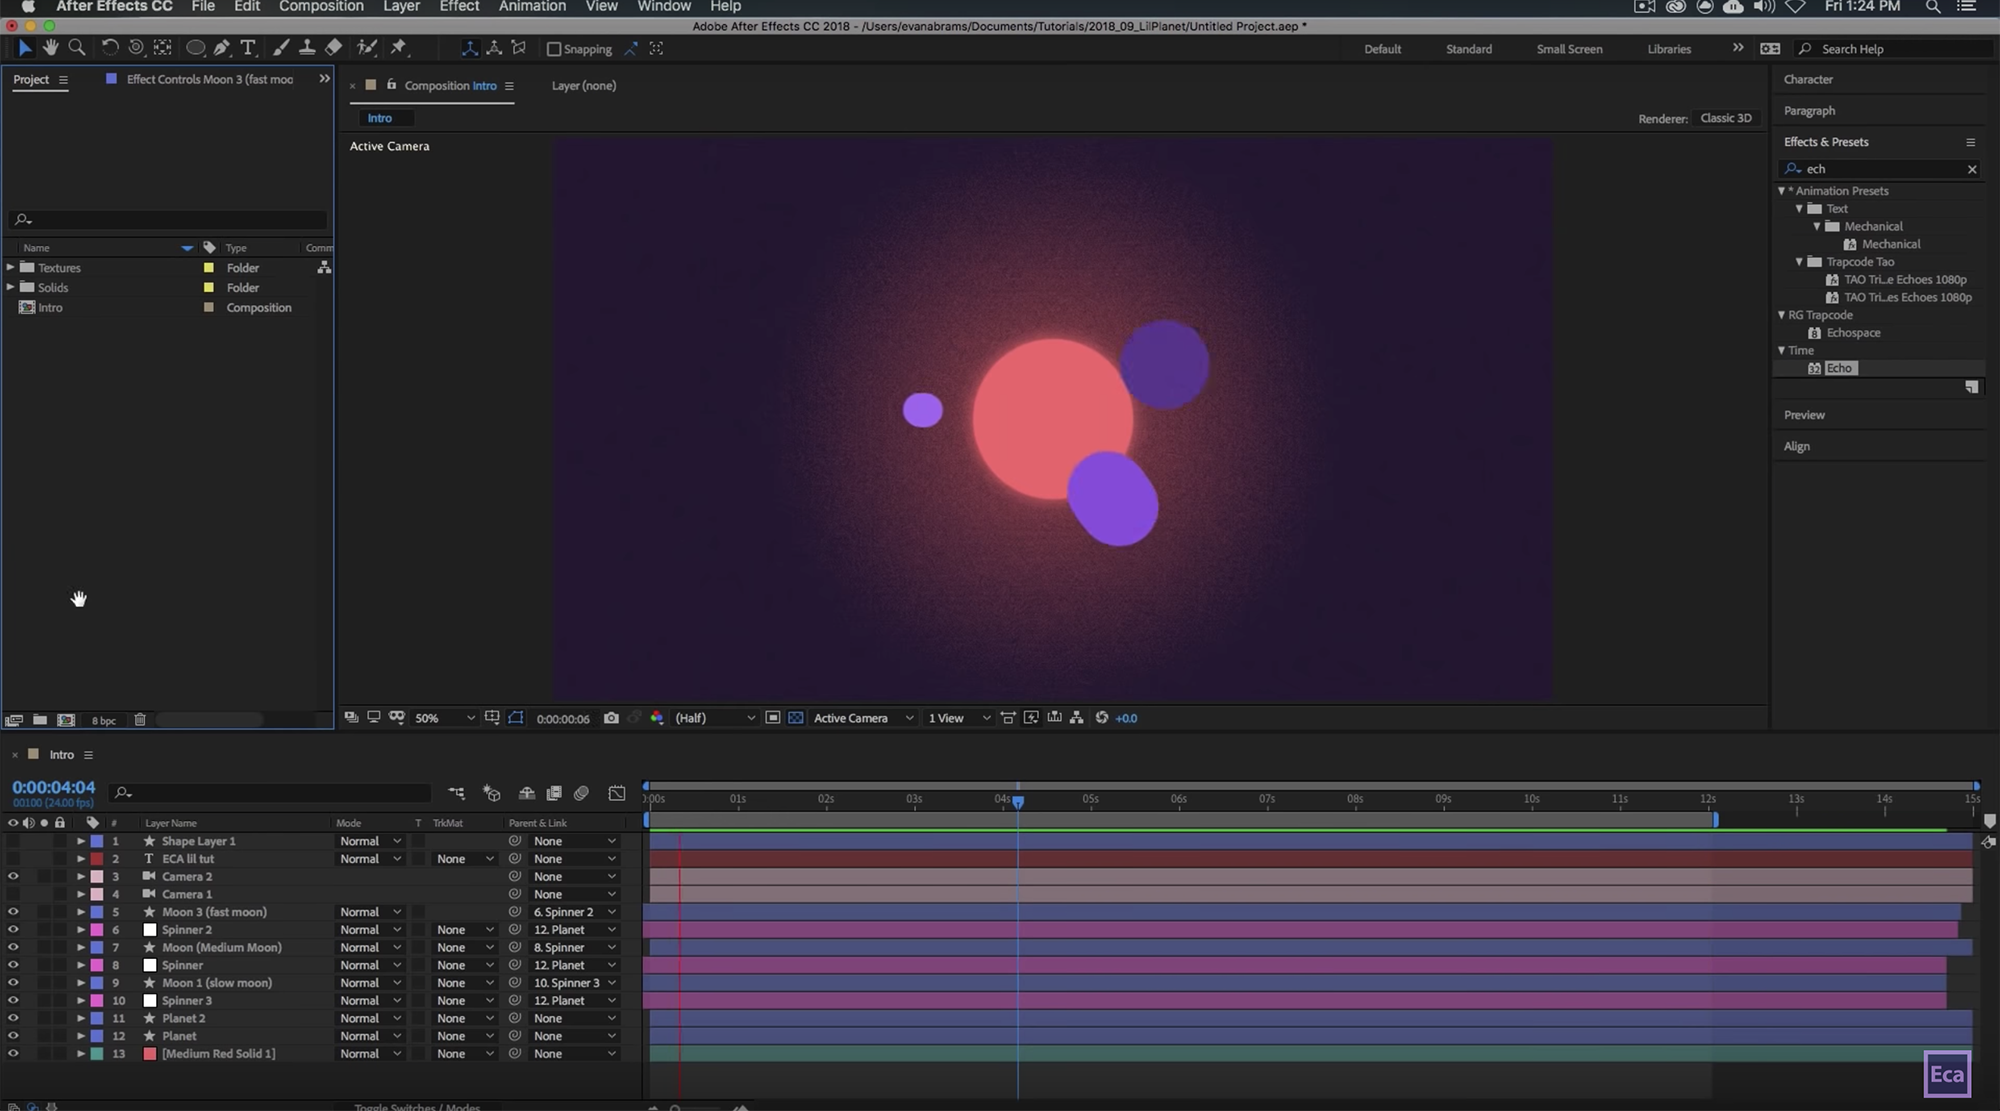Switch to Effect Controls Moon 3 tab
This screenshot has height=1111, width=2000.
[209, 79]
